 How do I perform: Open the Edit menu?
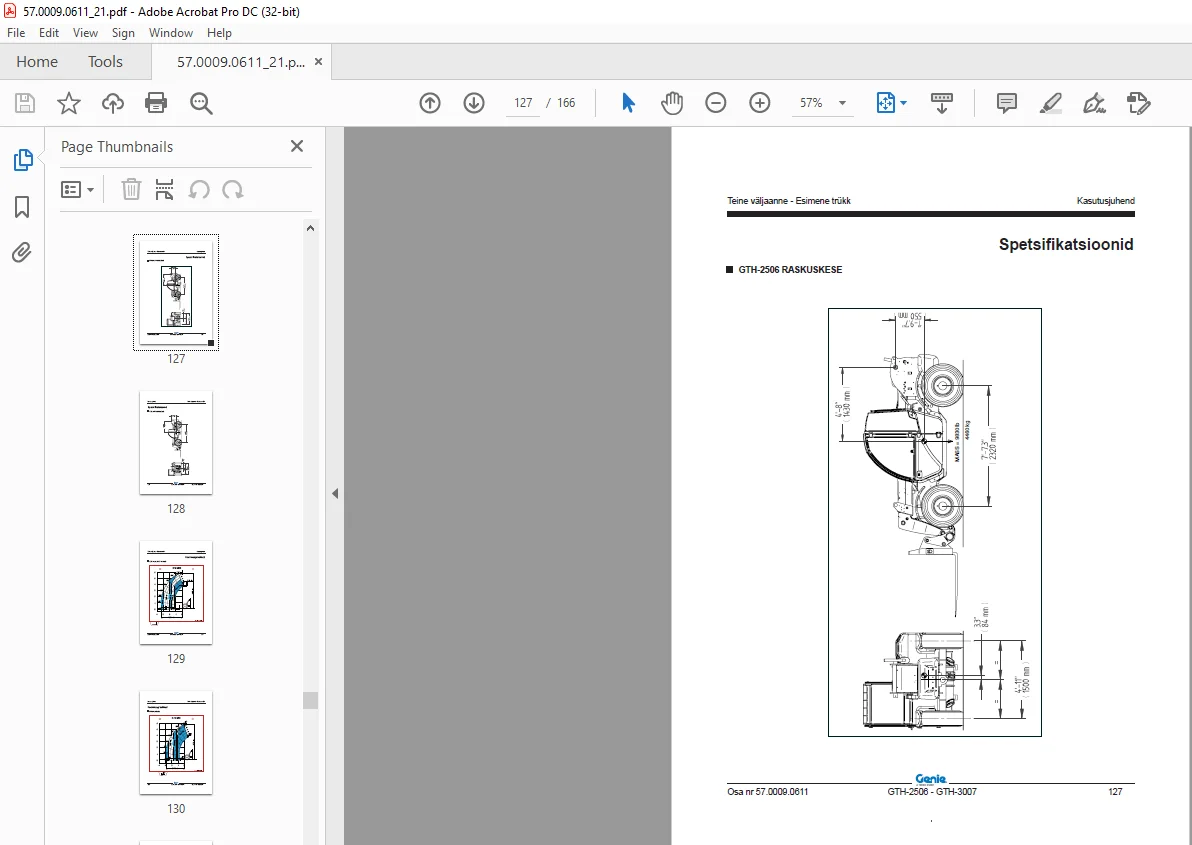click(49, 33)
